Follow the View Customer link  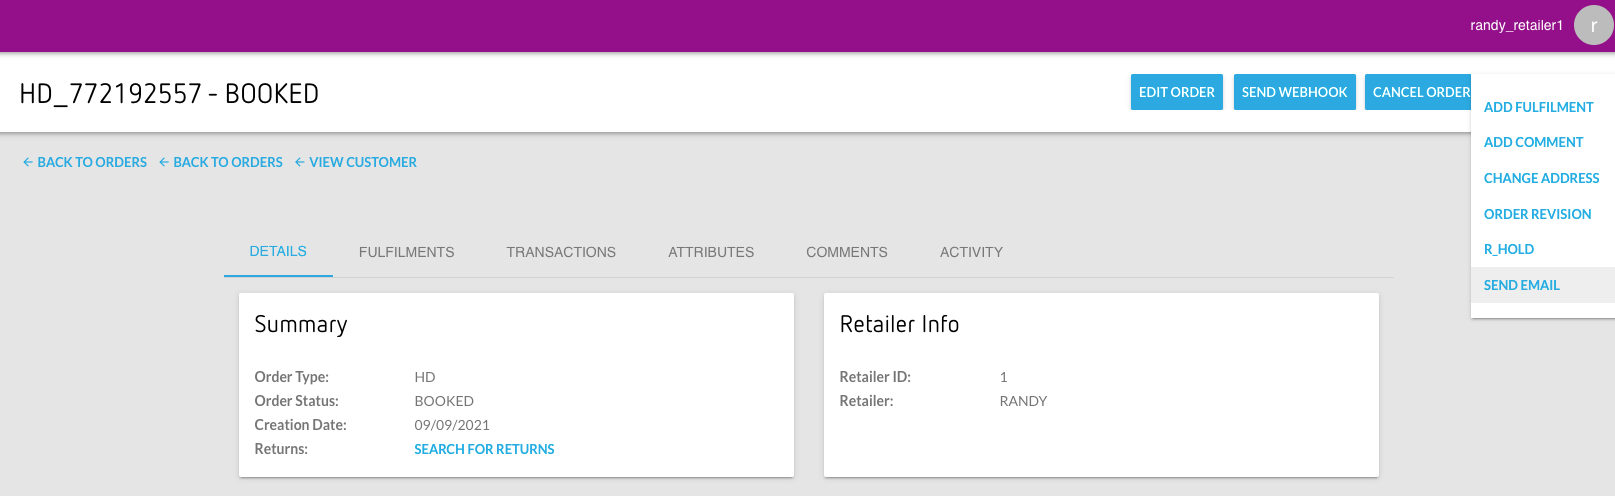[x=356, y=162]
